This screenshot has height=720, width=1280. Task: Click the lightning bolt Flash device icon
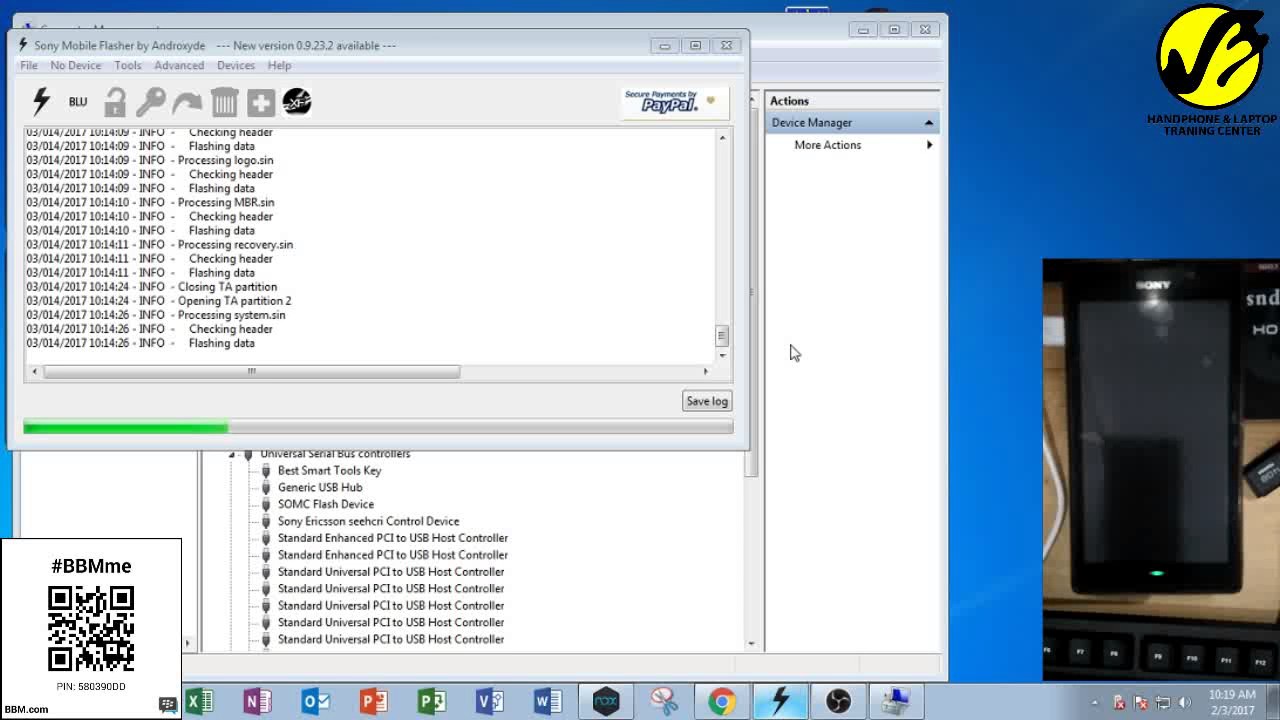point(41,101)
